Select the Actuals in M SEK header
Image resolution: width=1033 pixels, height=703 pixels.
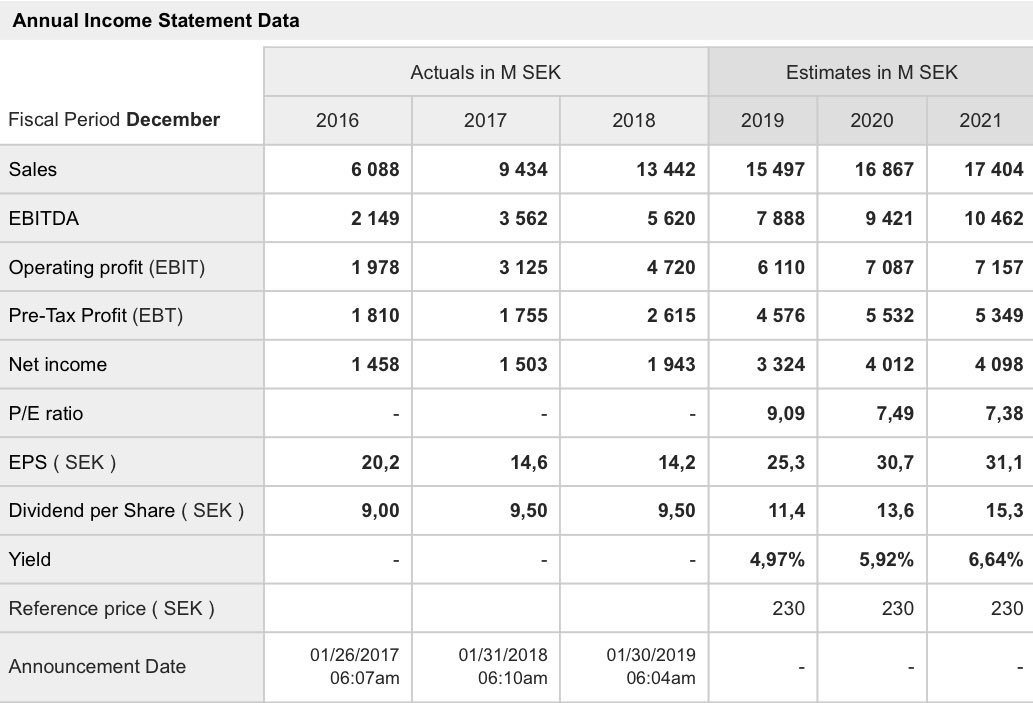(x=486, y=72)
